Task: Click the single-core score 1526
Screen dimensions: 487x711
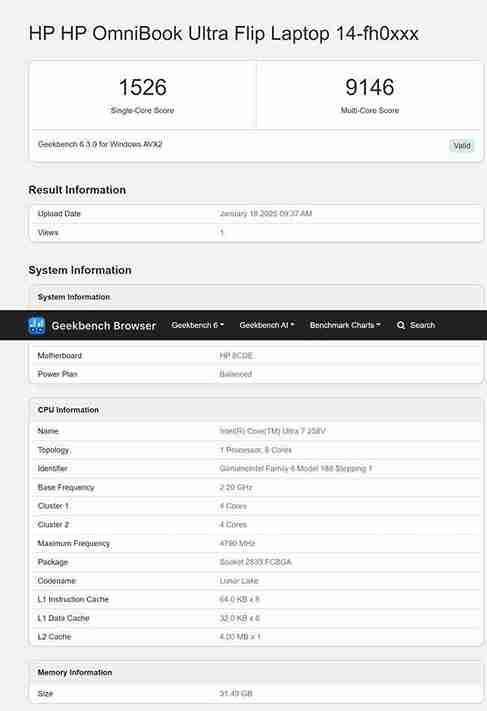Action: pyautogui.click(x=143, y=87)
